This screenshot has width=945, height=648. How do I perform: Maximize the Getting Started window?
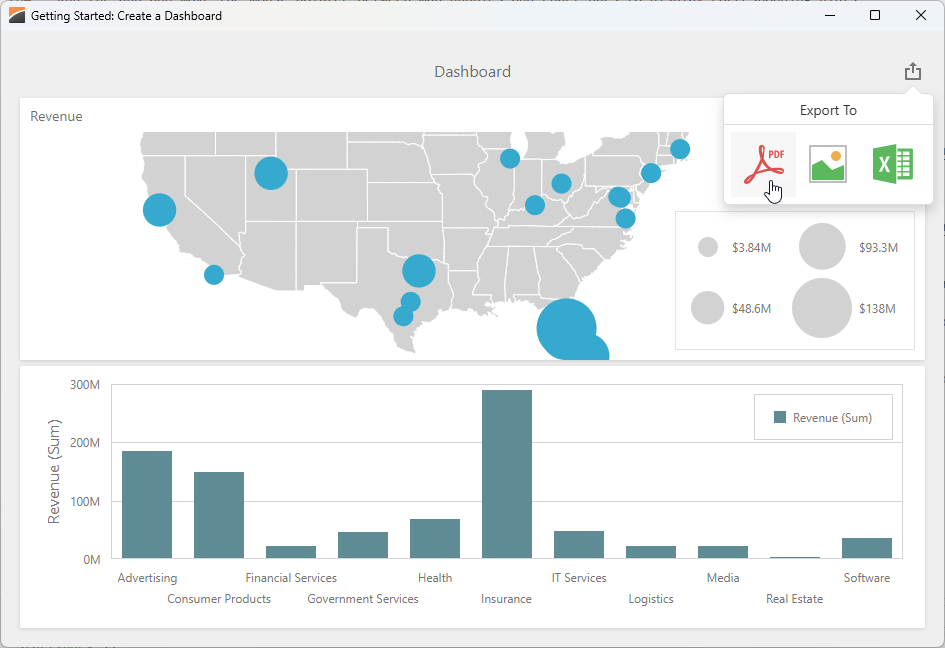tap(874, 15)
